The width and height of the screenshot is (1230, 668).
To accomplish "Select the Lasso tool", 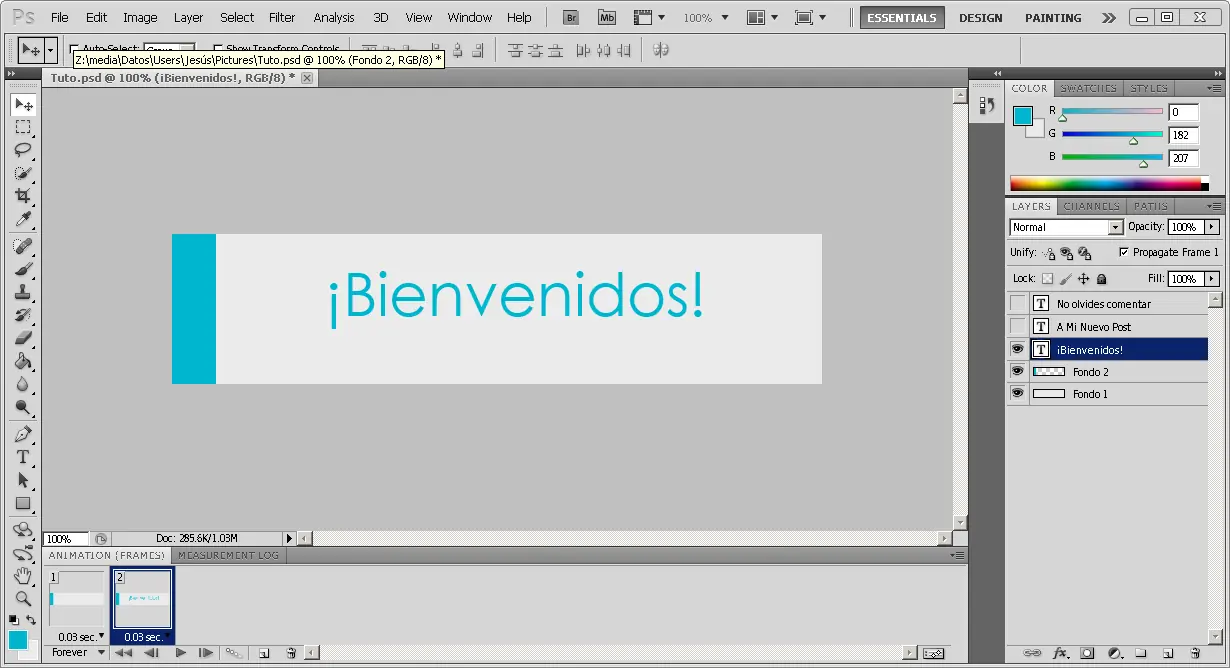I will (22, 150).
